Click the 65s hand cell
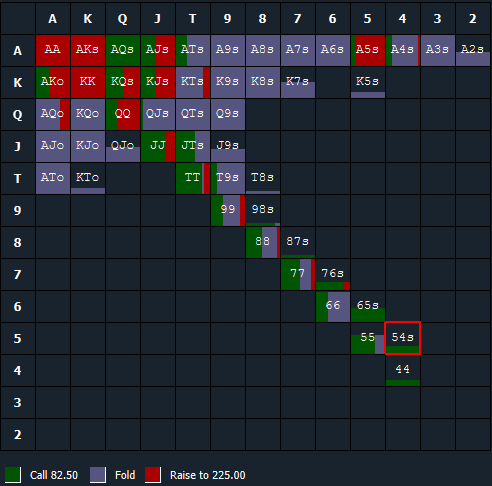 coord(368,306)
